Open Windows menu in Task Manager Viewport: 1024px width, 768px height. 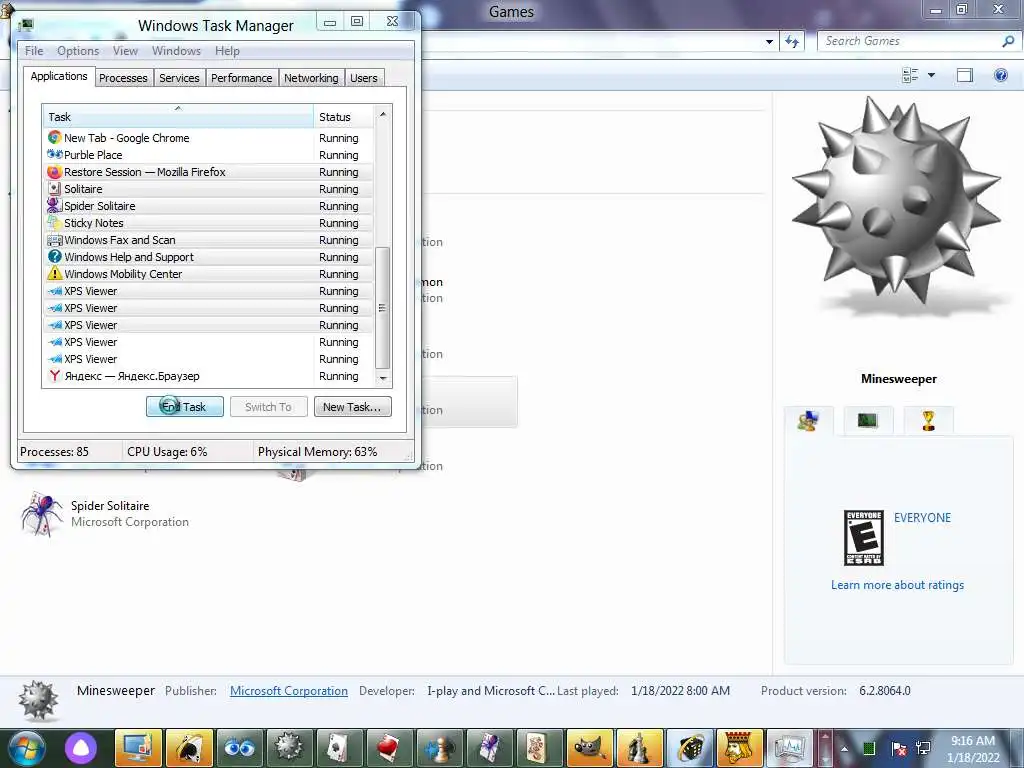coord(176,51)
